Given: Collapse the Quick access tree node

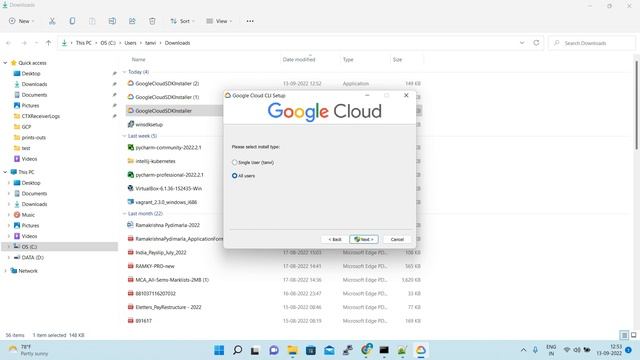Looking at the screenshot, I should tap(5, 63).
